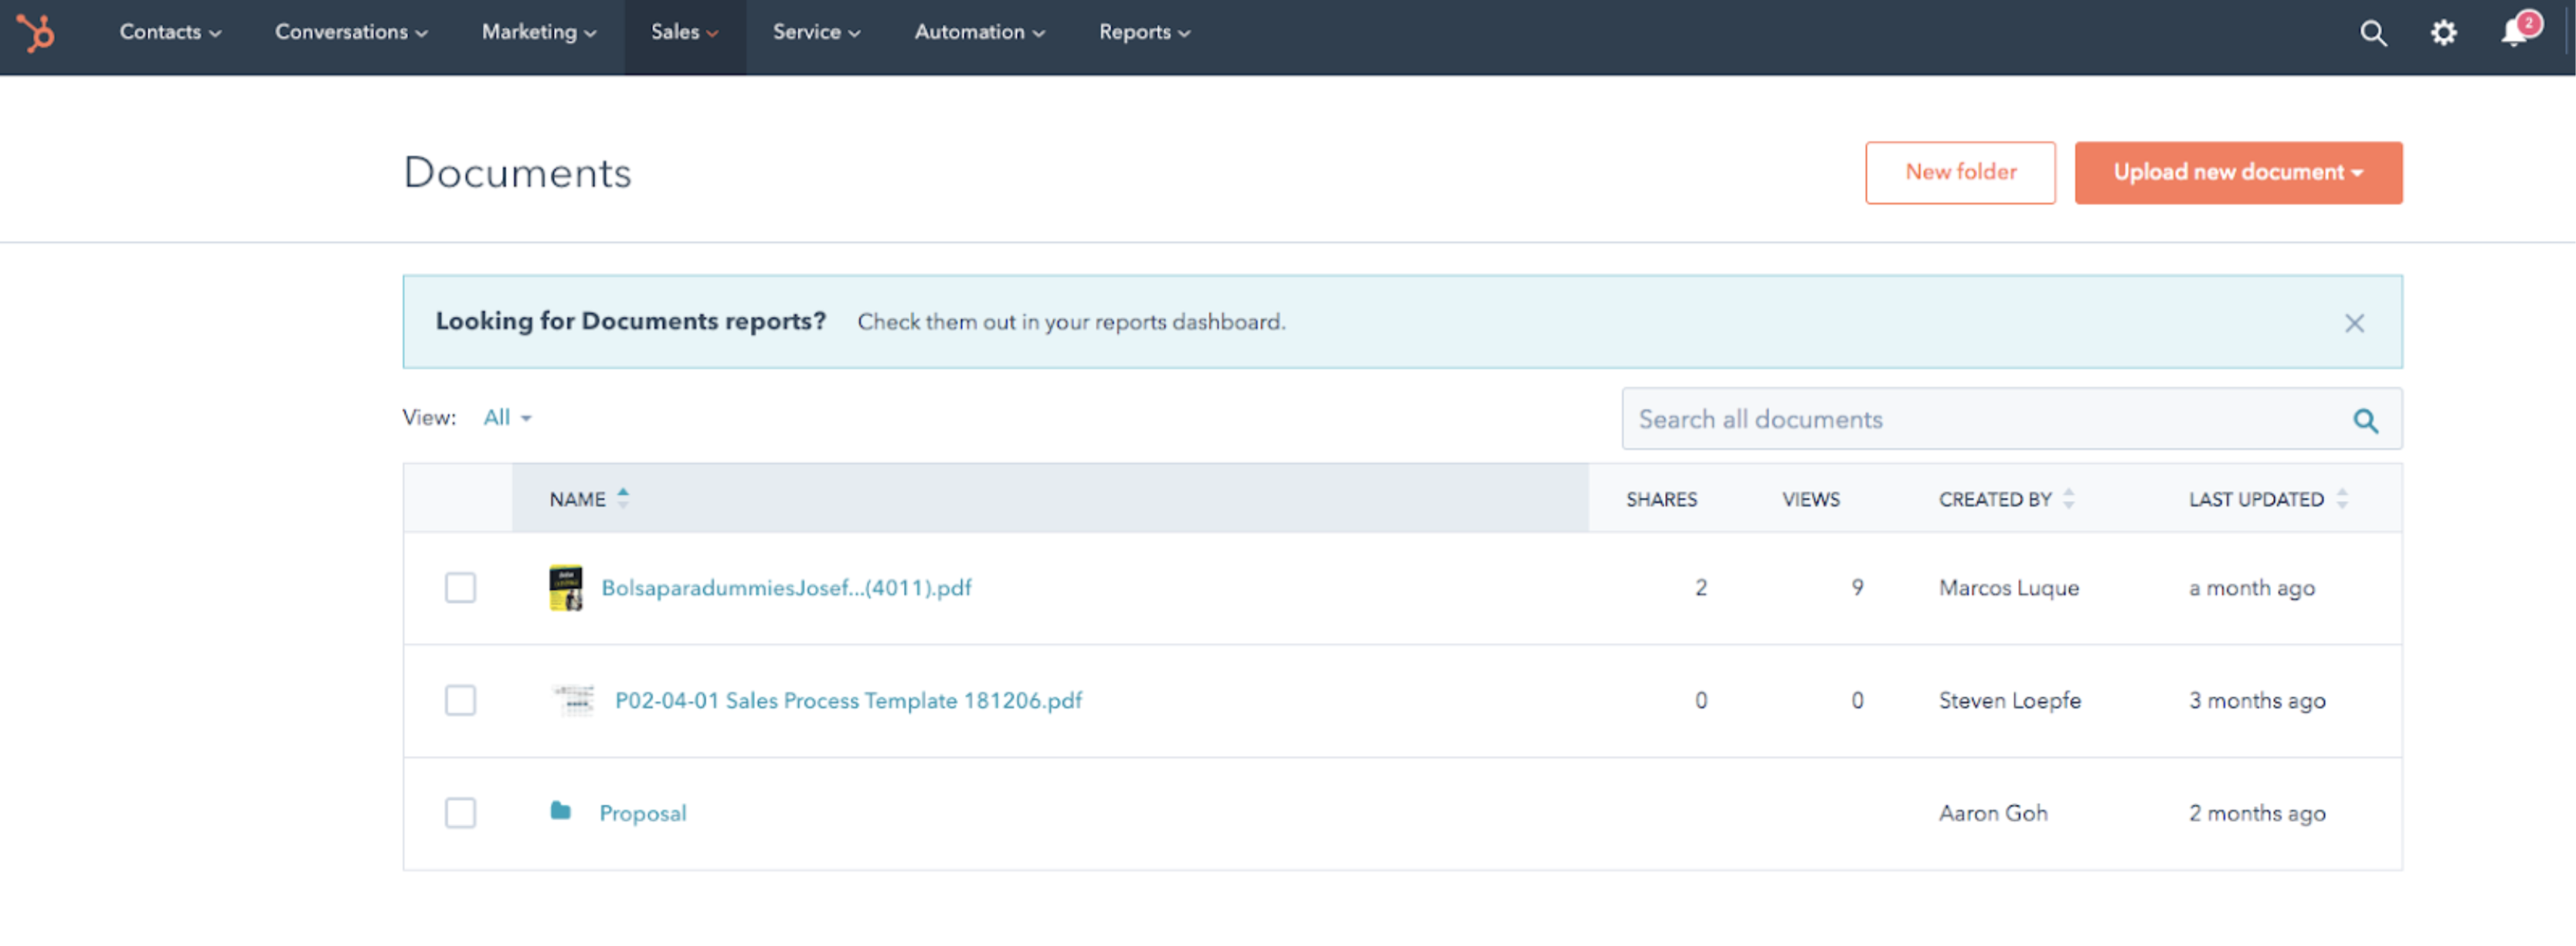Viewport: 2576px width, 946px height.
Task: Open the Bolsaparadummies PDF thumbnail
Action: [x=566, y=588]
